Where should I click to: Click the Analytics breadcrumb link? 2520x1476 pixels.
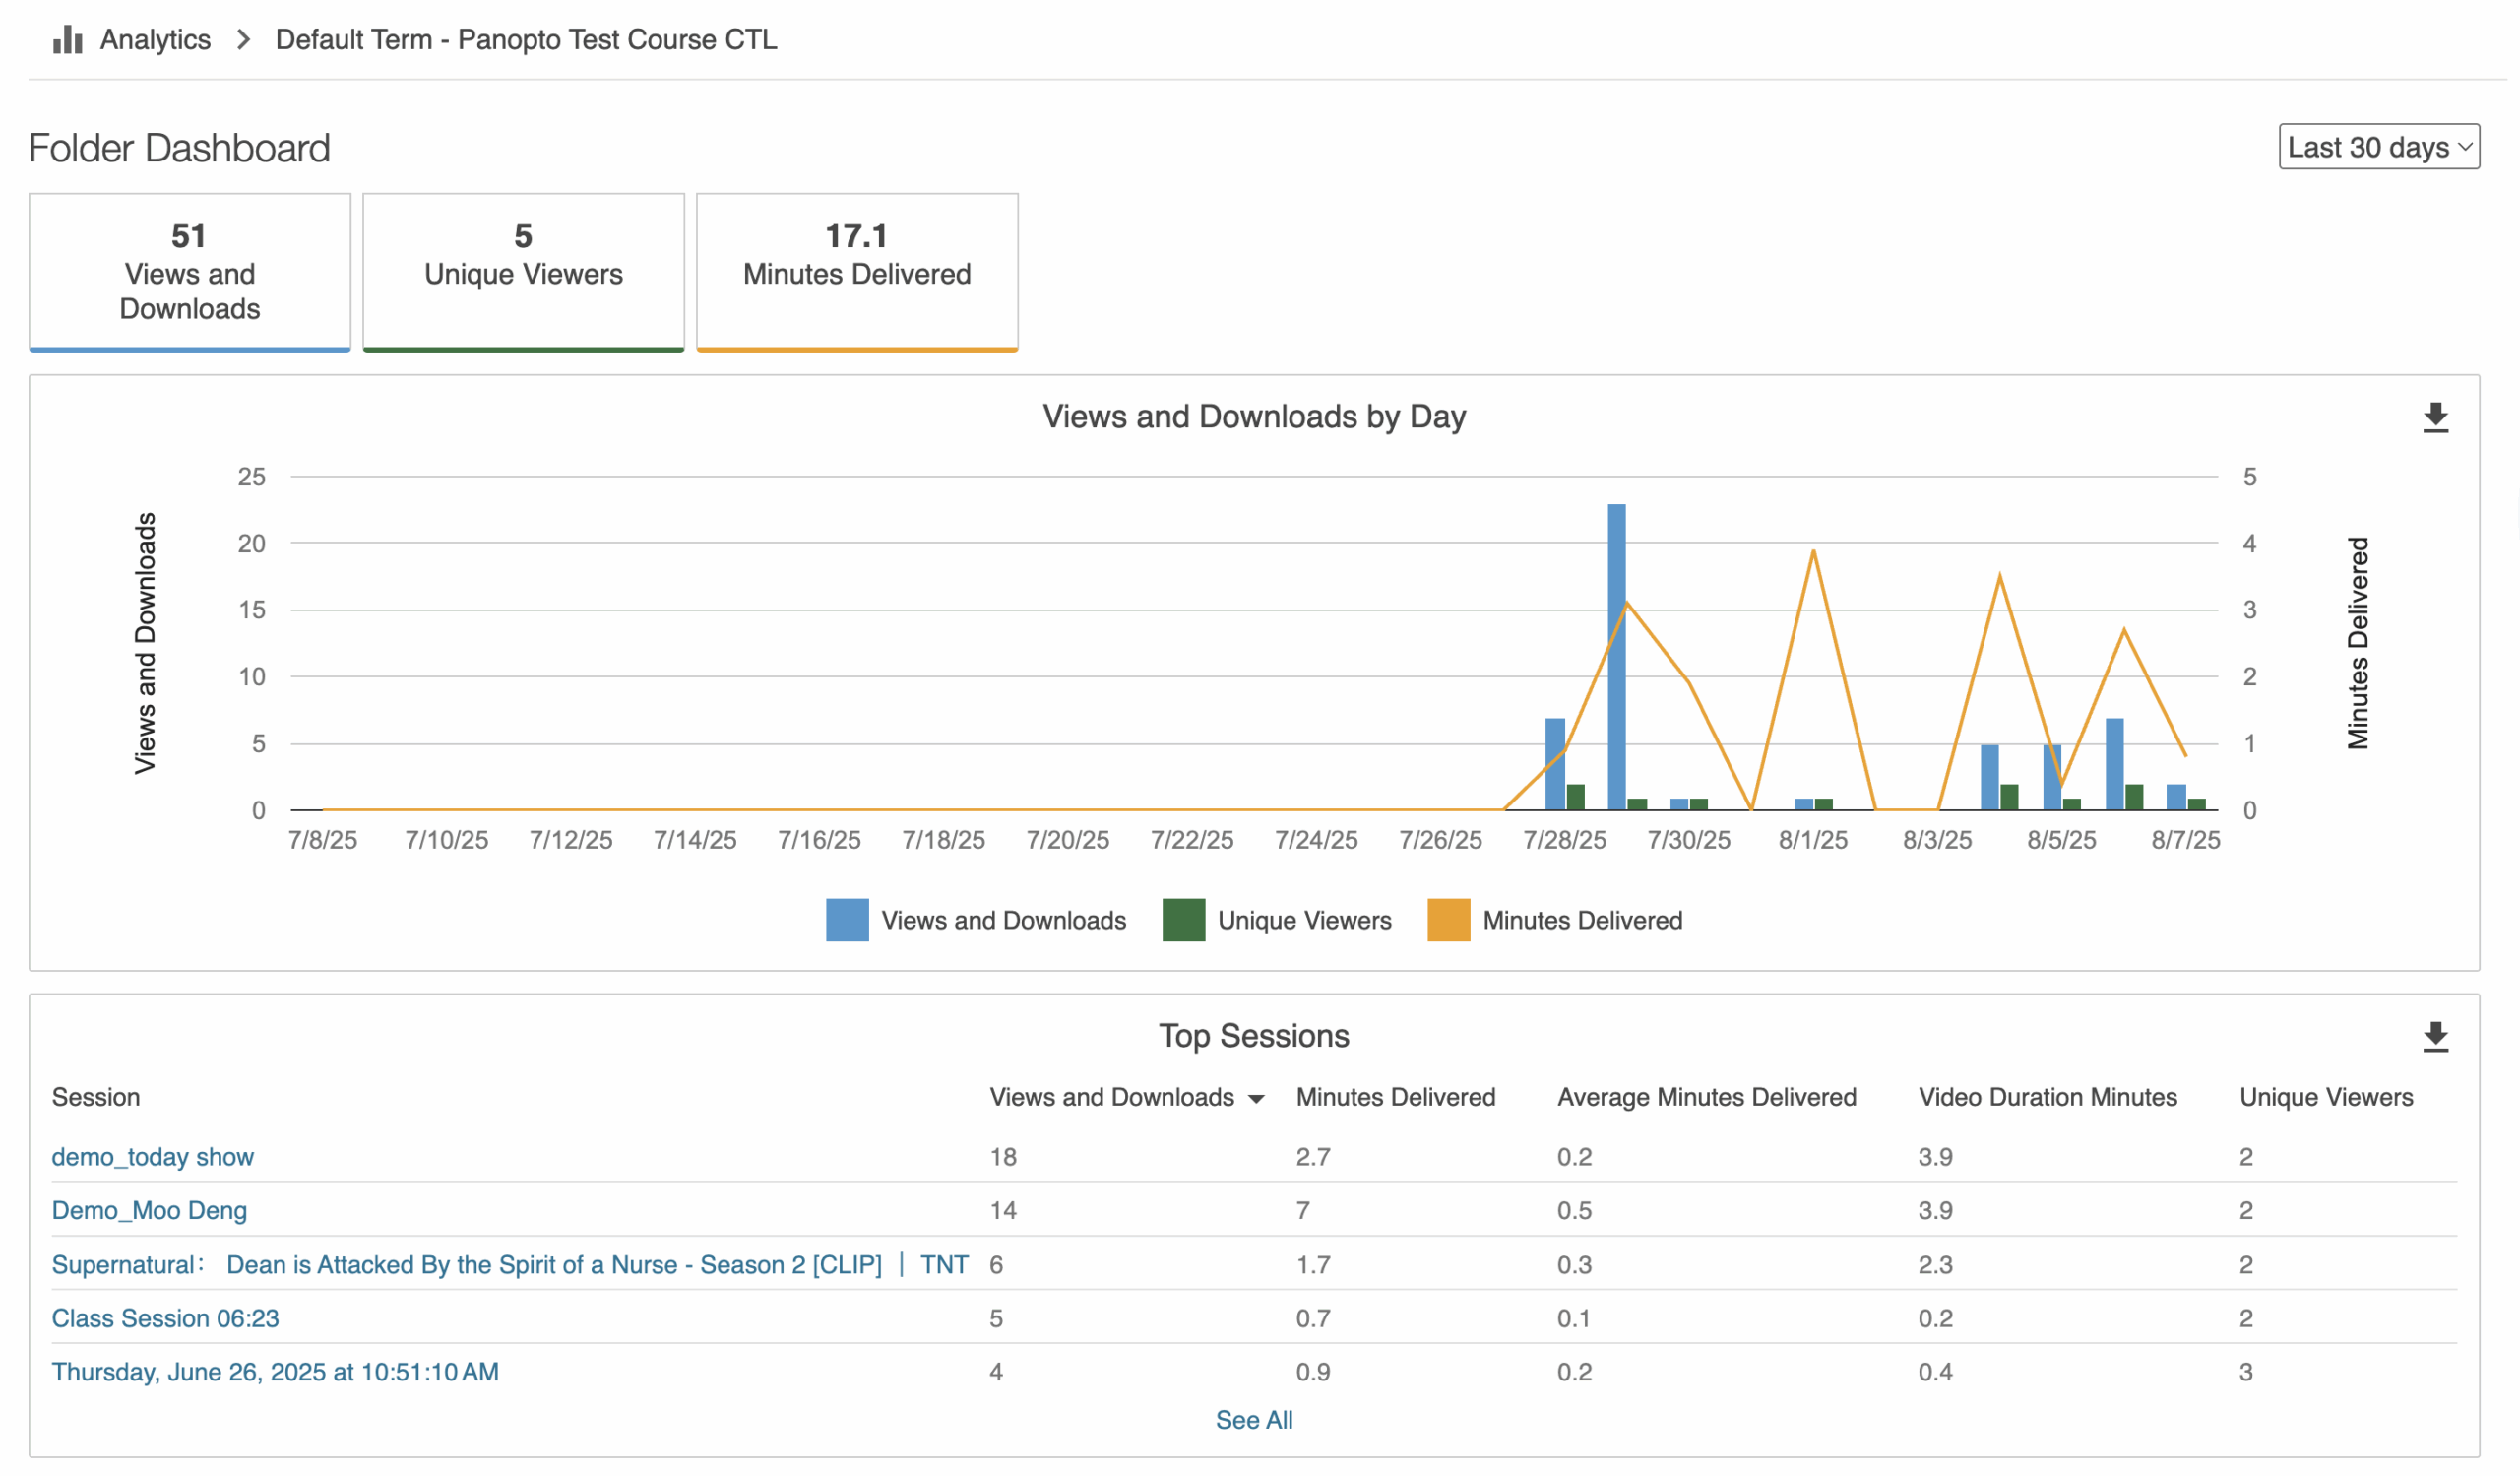coord(155,39)
